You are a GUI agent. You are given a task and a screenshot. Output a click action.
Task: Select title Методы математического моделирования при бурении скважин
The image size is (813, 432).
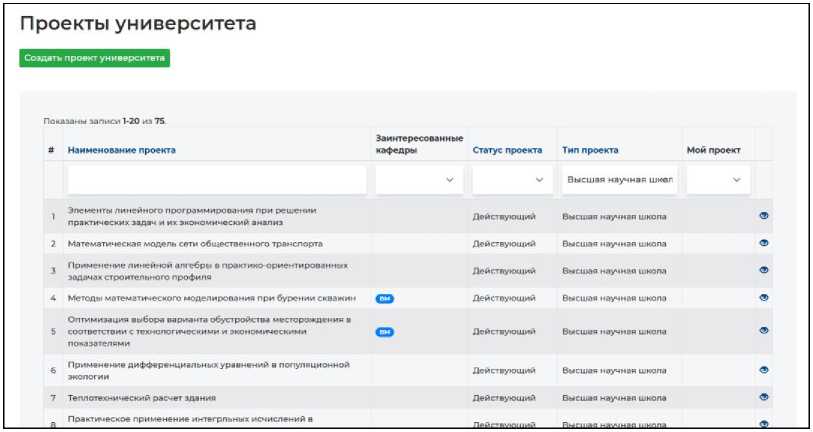click(212, 298)
